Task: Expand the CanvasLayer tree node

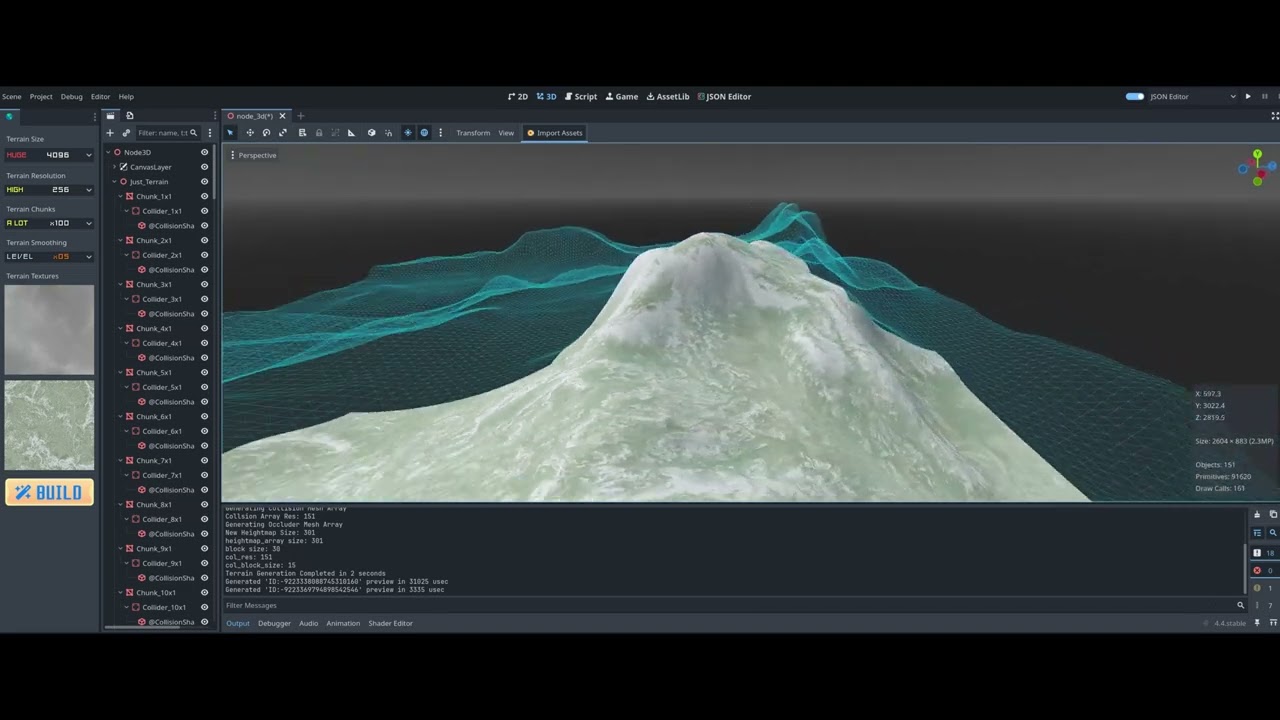Action: [114, 167]
